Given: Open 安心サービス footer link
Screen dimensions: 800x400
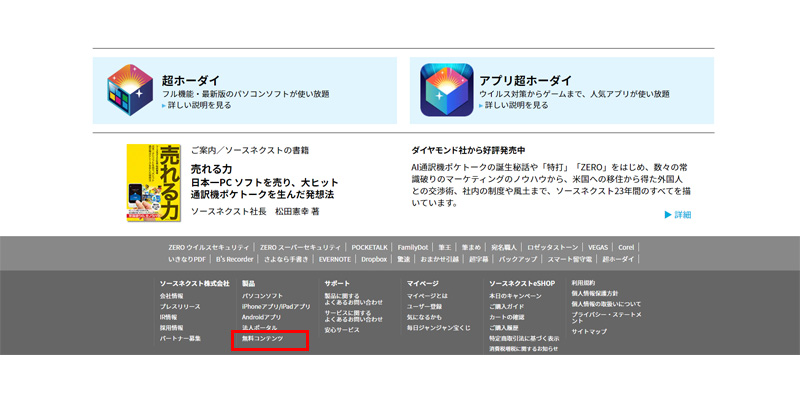Looking at the screenshot, I should pos(342,330).
